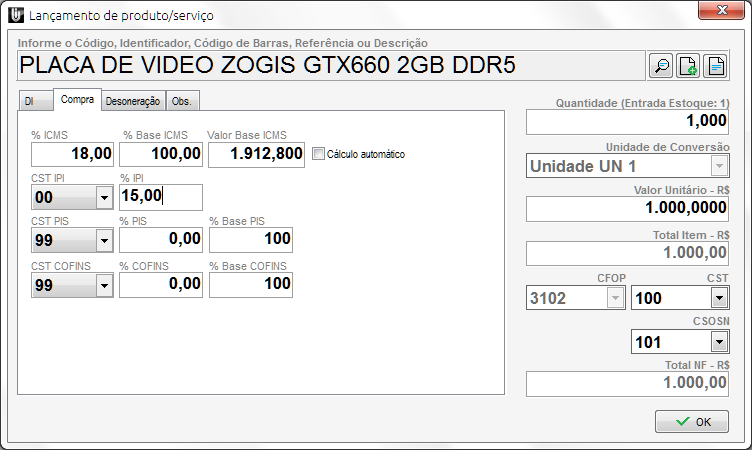Open the CST dropdown showing 100
Screen dimensions: 752x450
point(718,298)
